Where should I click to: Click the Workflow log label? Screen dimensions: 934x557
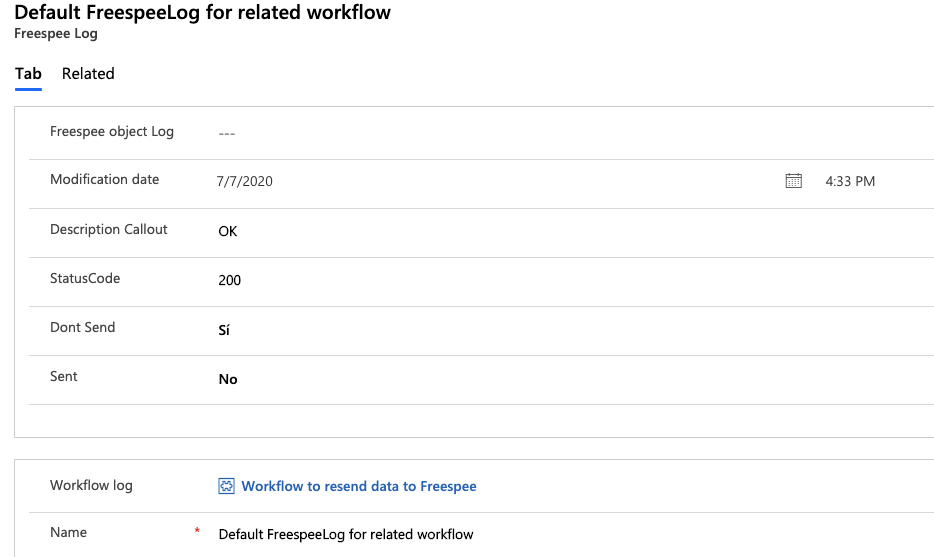pos(91,486)
